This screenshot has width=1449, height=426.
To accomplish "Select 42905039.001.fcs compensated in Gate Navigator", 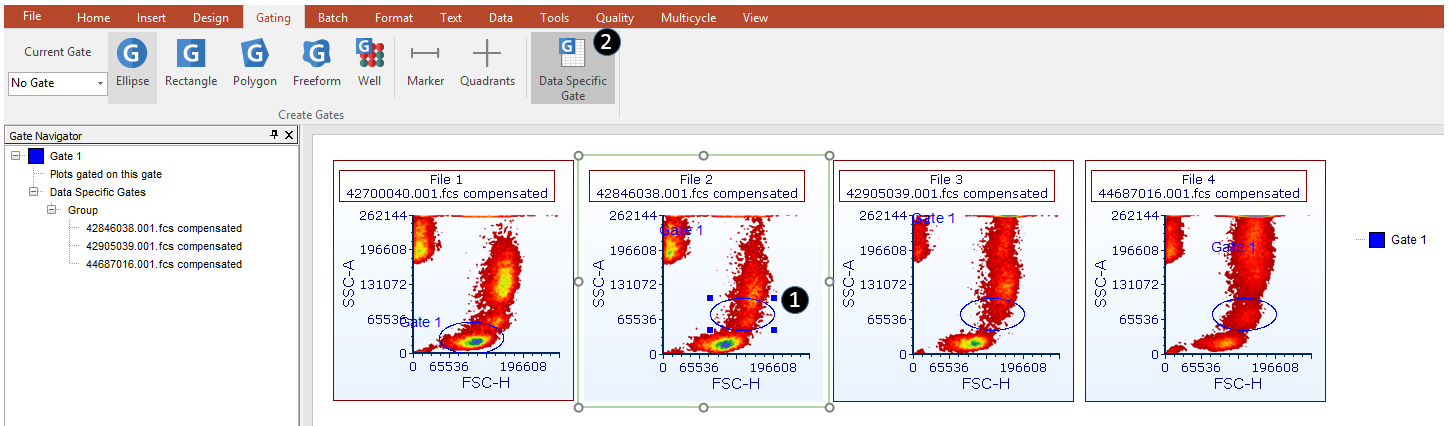I will 163,246.
